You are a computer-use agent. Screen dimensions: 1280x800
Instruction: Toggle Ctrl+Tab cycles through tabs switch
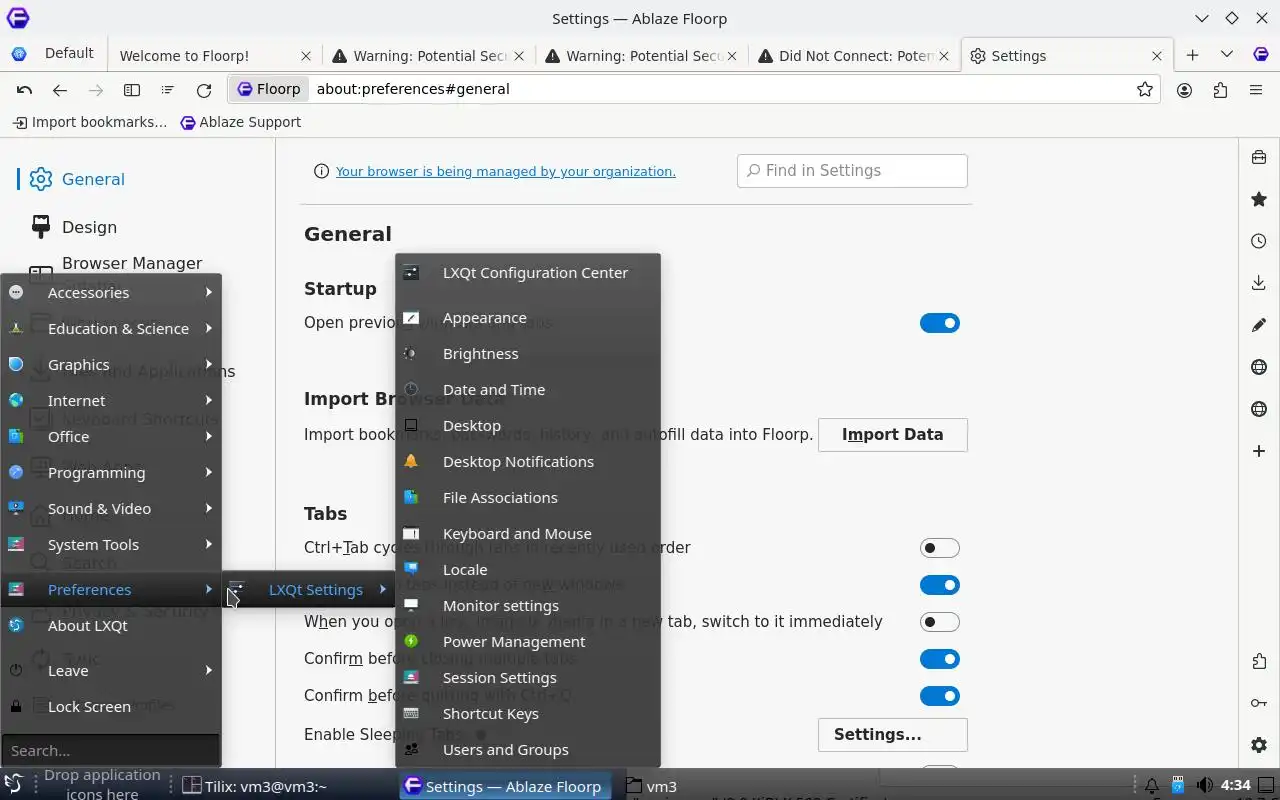(939, 548)
